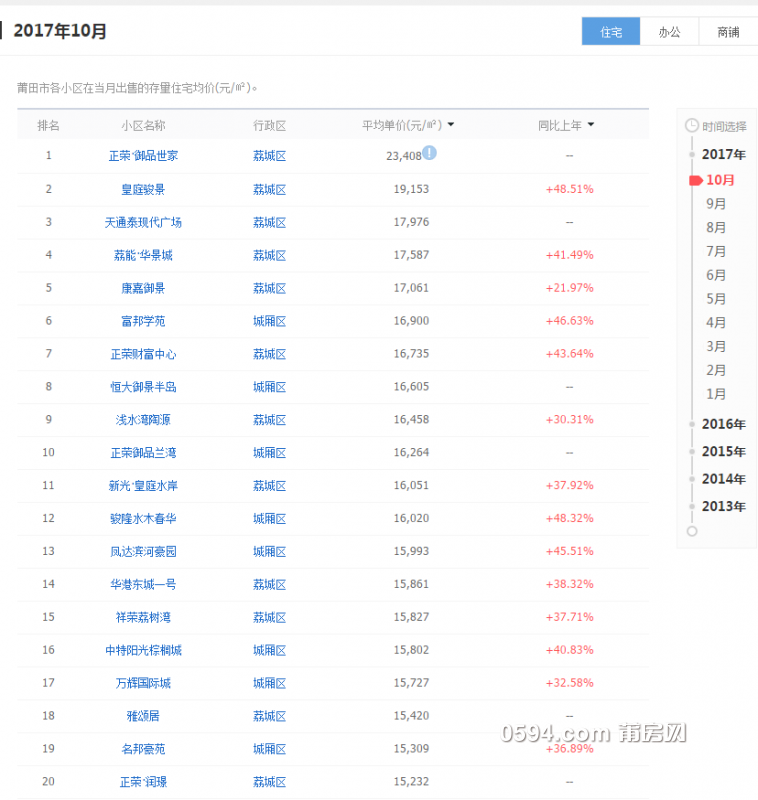Open the 正荣财富中心 community link

click(143, 354)
